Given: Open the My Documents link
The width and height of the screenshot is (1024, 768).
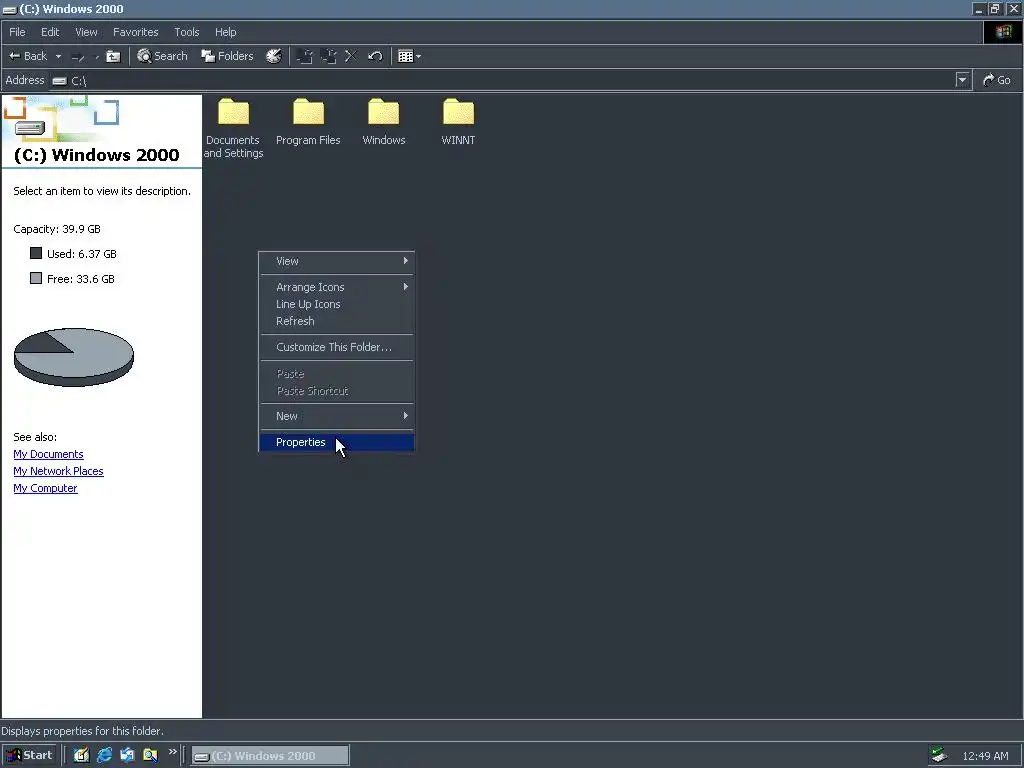Looking at the screenshot, I should (x=48, y=454).
